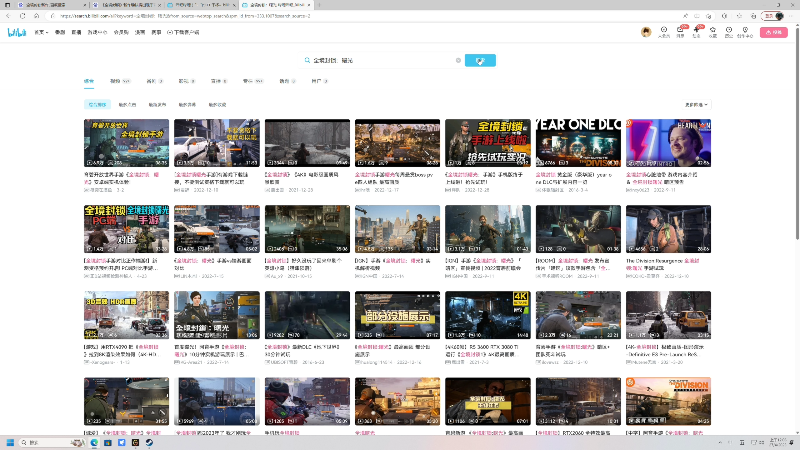Click the taskbar clock and date
Viewport: 800px width, 450px height.
pos(778,442)
